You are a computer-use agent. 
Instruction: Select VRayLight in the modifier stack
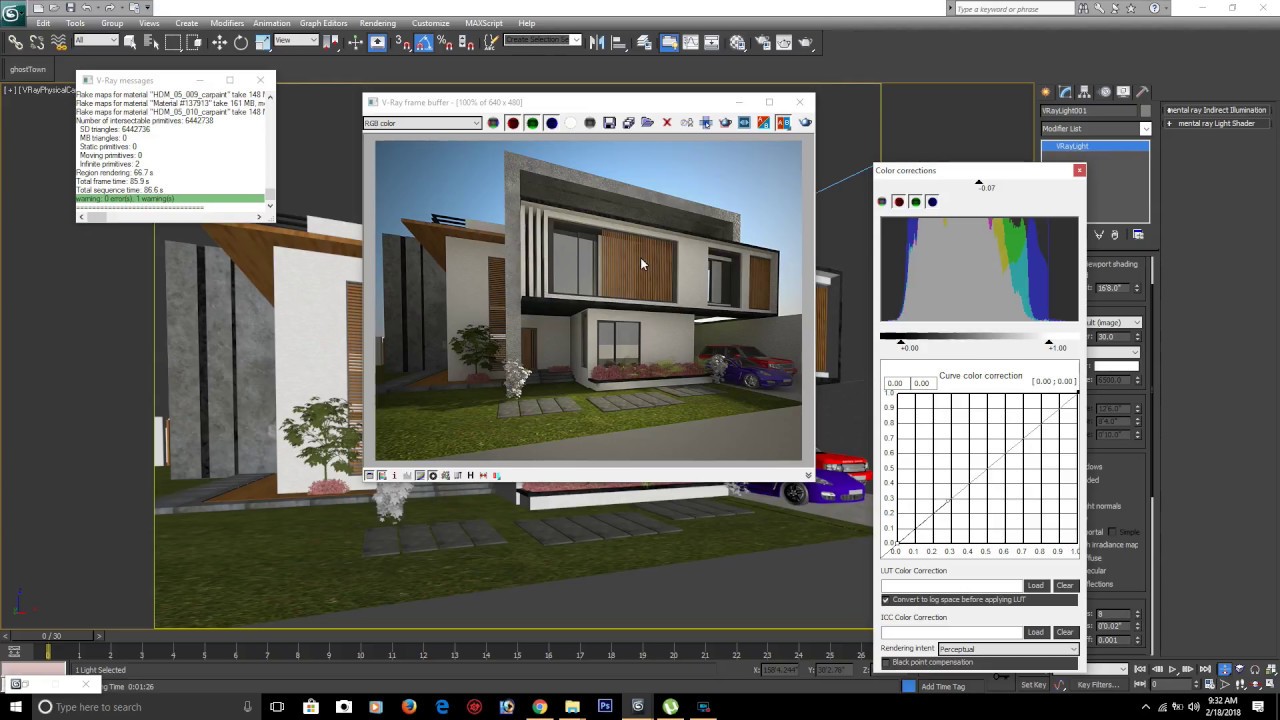click(x=1095, y=146)
